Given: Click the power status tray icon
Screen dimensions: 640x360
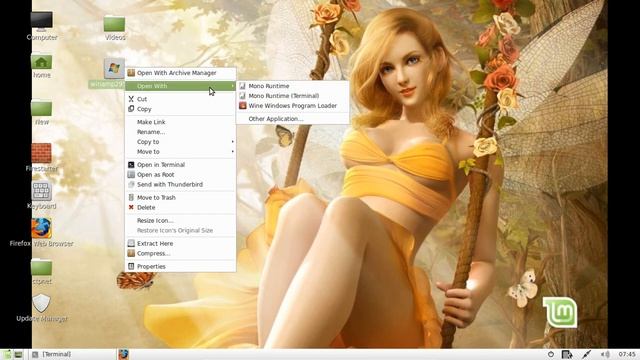Looking at the screenshot, I should (551, 354).
